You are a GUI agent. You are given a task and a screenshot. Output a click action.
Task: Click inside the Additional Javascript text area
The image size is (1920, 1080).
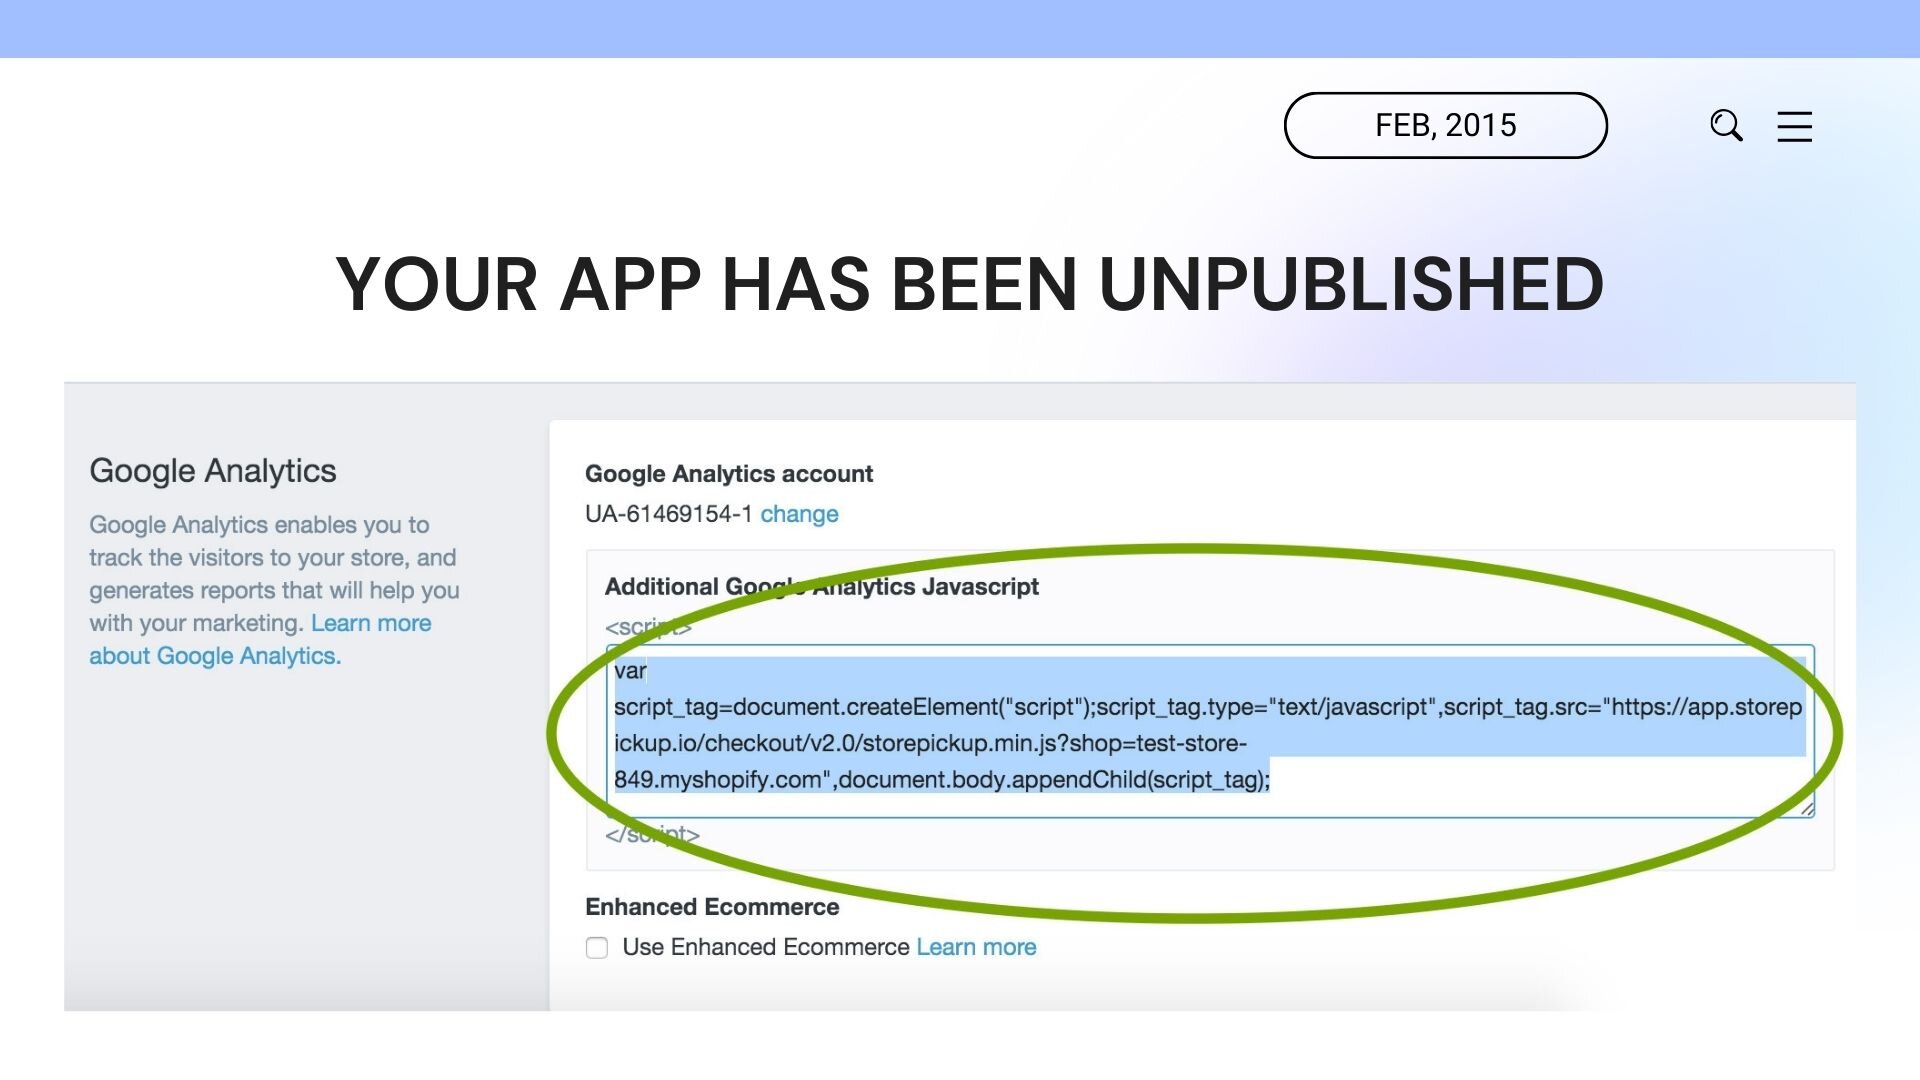(1500, 792)
